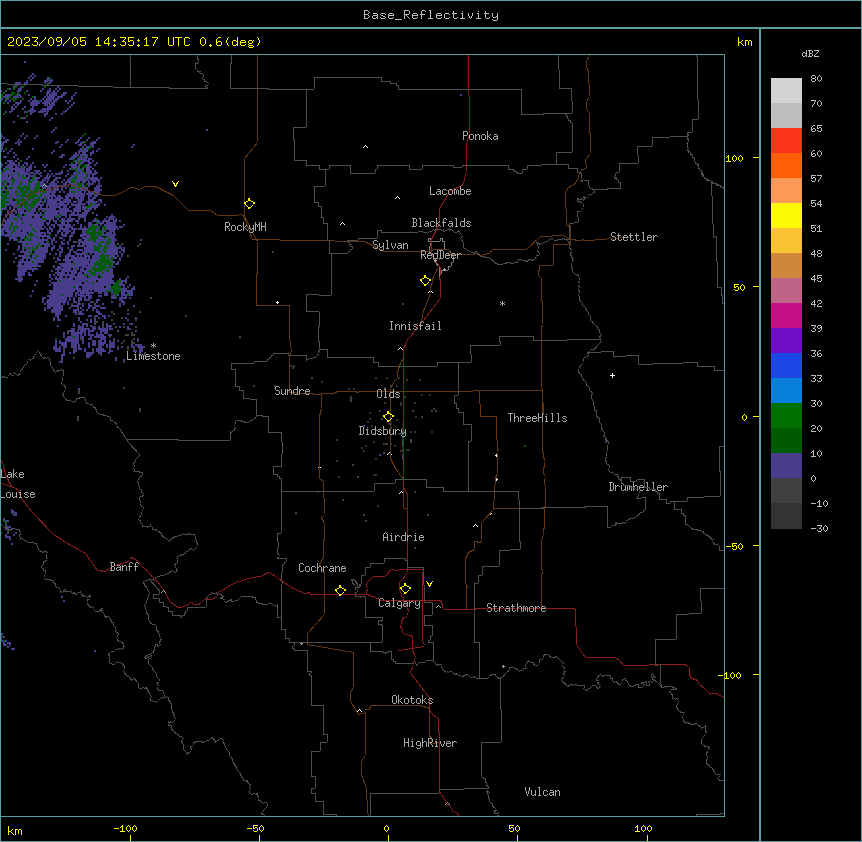862x842 pixels.
Task: Select the orange 57-60 dBZ legend swatch
Action: tap(786, 165)
